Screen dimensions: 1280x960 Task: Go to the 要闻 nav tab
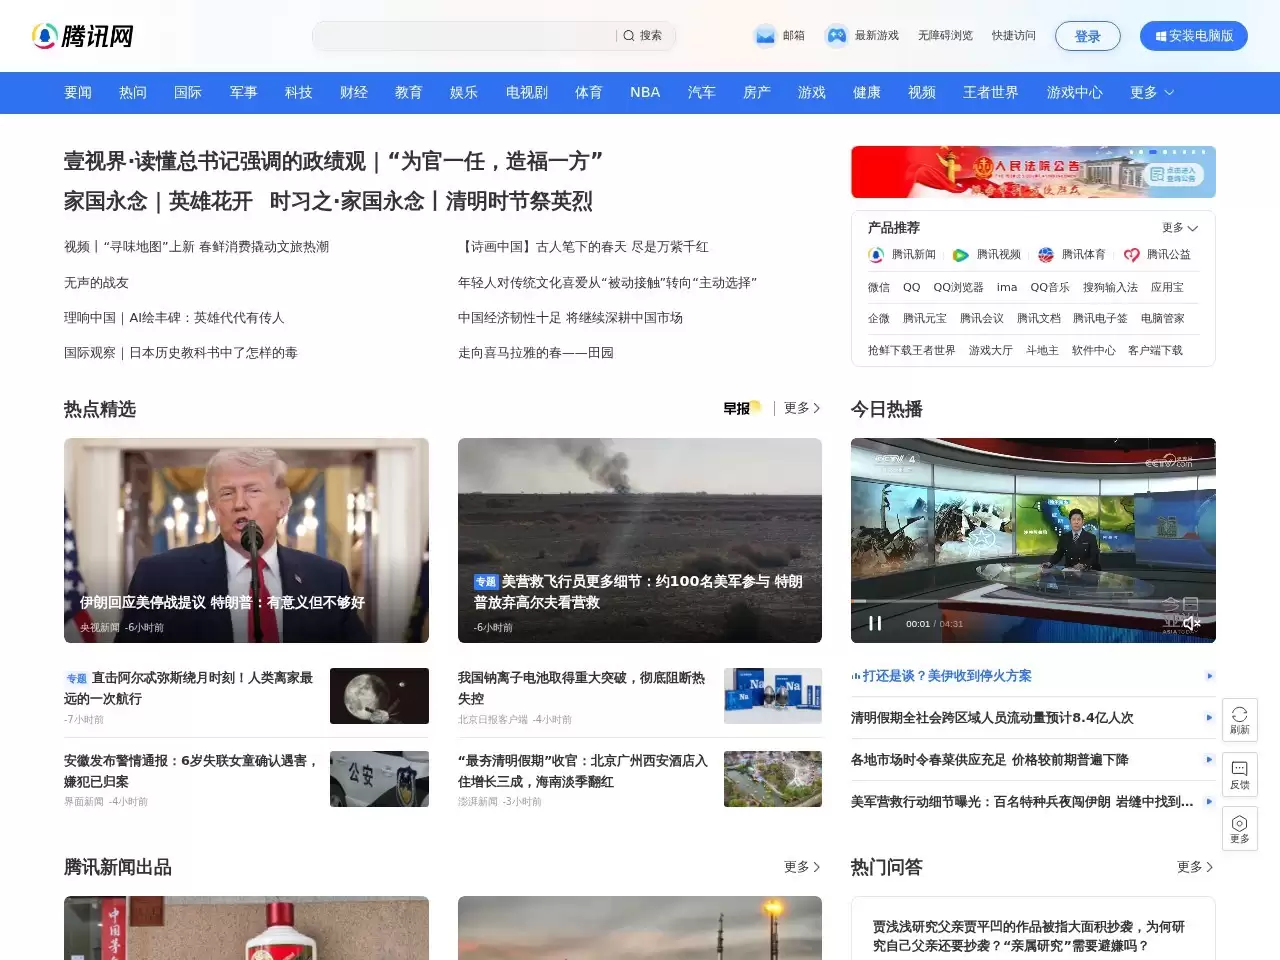coord(78,92)
